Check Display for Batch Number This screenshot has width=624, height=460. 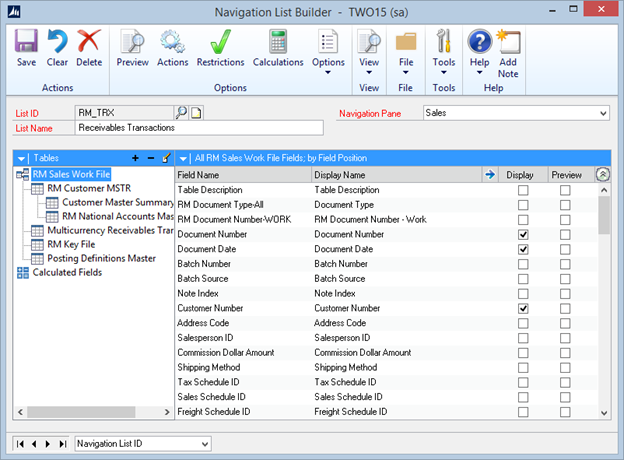click(523, 264)
